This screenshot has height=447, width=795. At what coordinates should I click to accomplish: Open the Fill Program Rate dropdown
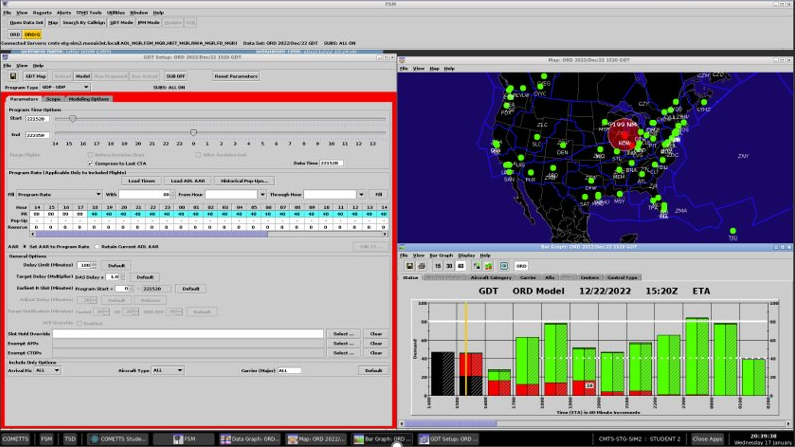(x=59, y=195)
